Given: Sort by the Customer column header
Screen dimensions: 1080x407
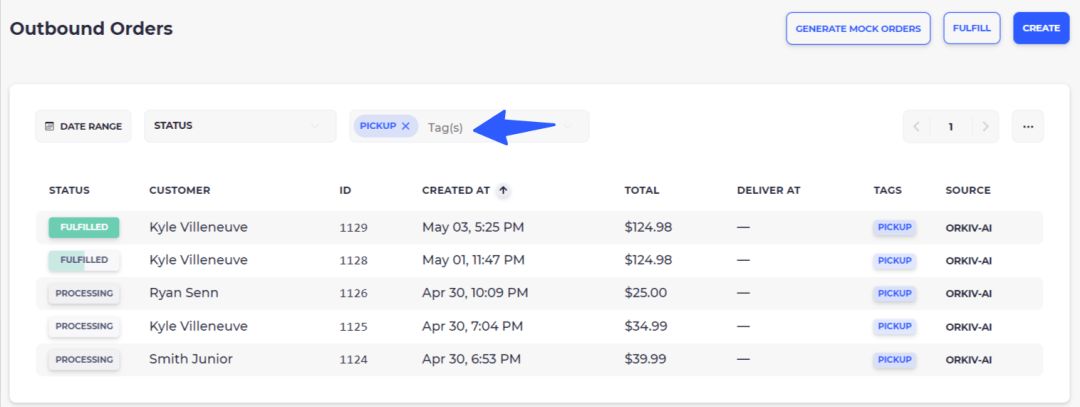Looking at the screenshot, I should tap(180, 191).
